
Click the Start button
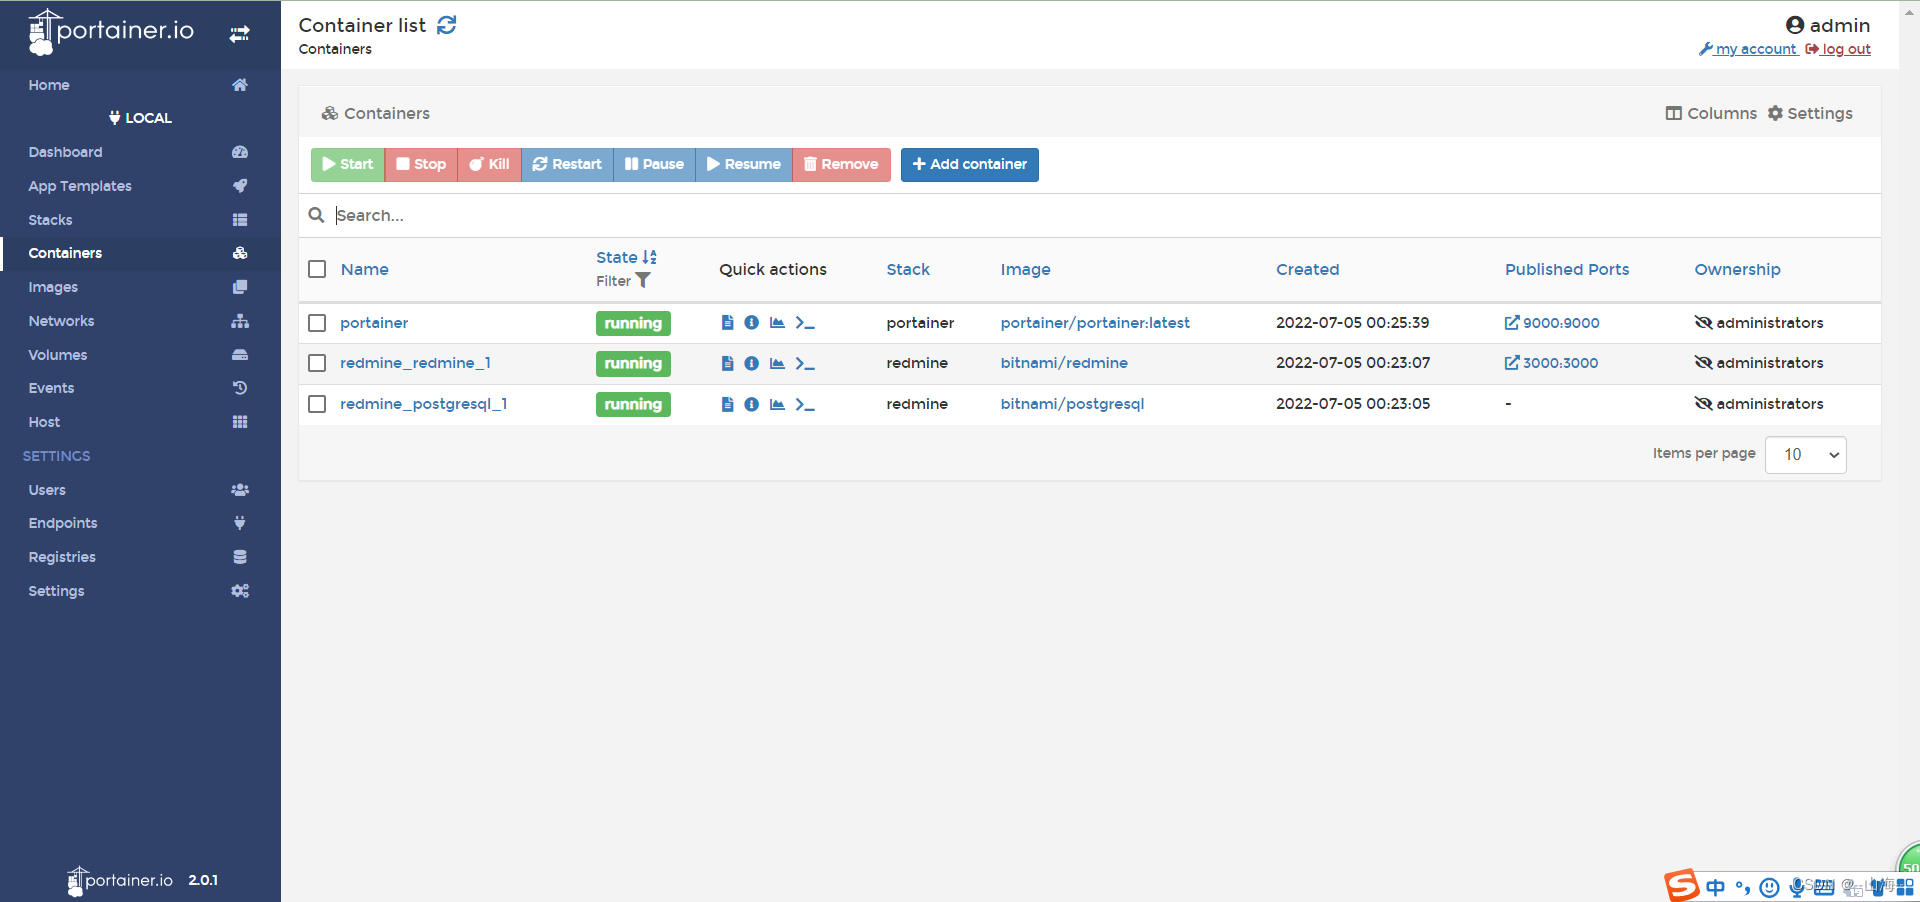(x=348, y=164)
